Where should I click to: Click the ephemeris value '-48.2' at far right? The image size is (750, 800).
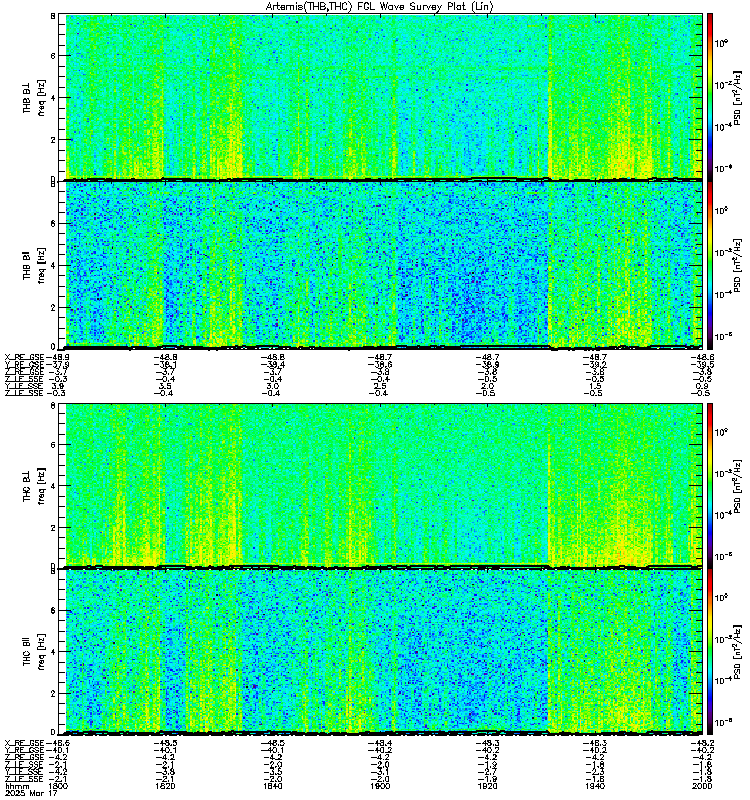pos(702,743)
